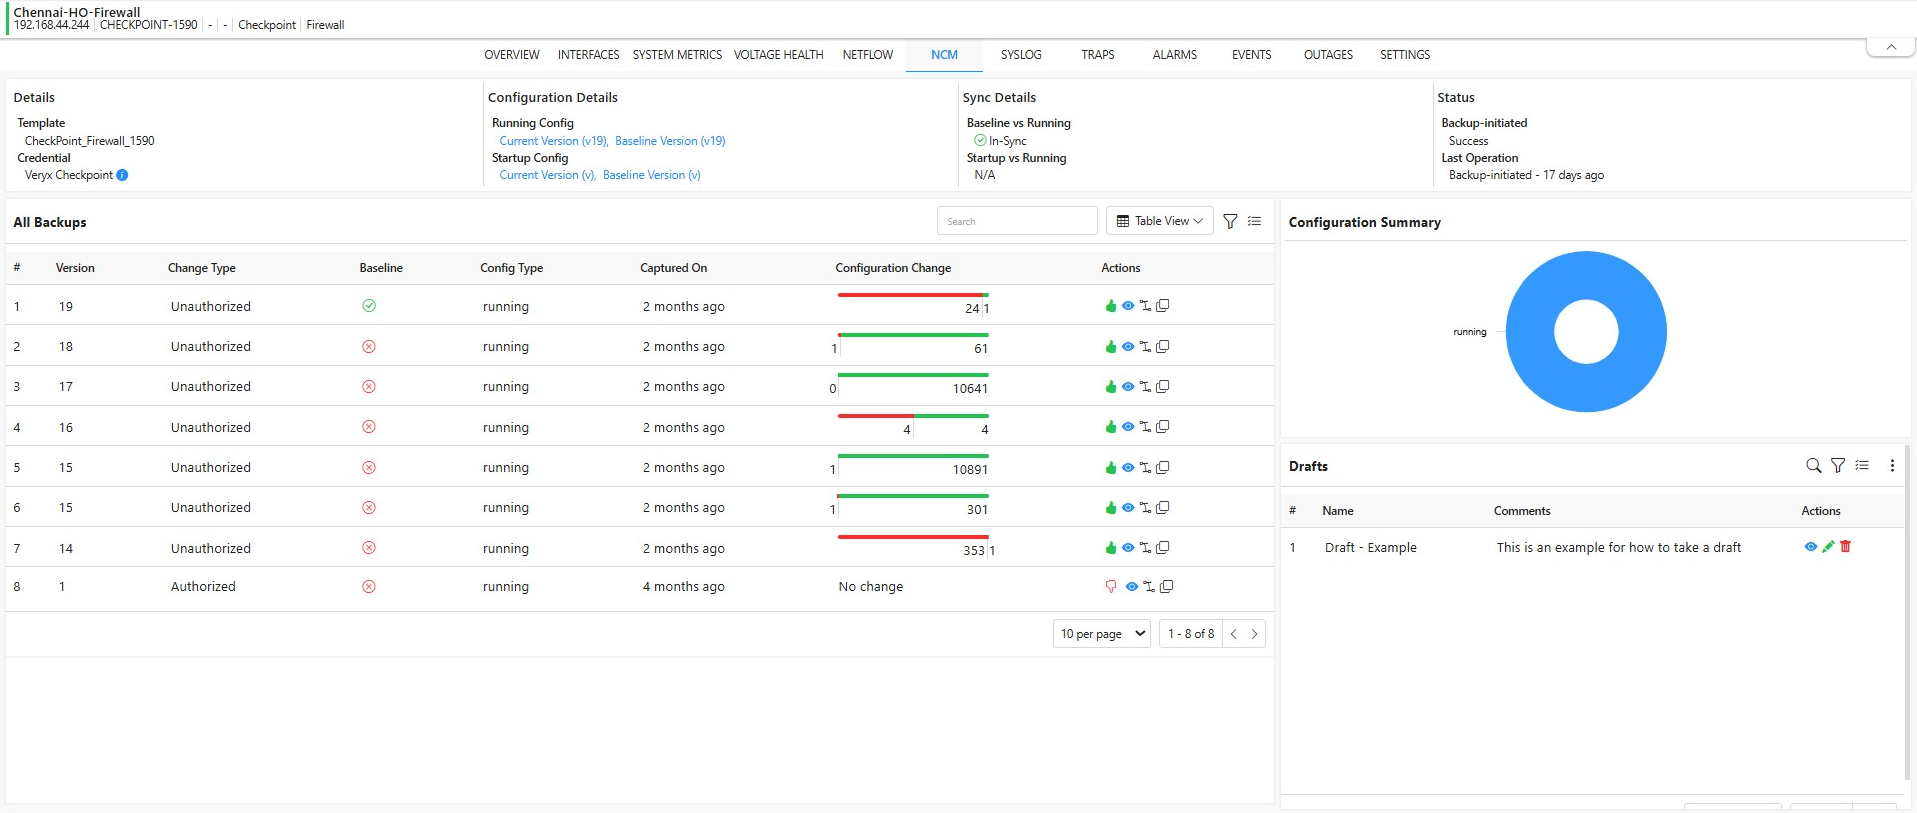The width and height of the screenshot is (1917, 813).
Task: Switch to the SYSLOG tab
Action: click(x=1020, y=55)
